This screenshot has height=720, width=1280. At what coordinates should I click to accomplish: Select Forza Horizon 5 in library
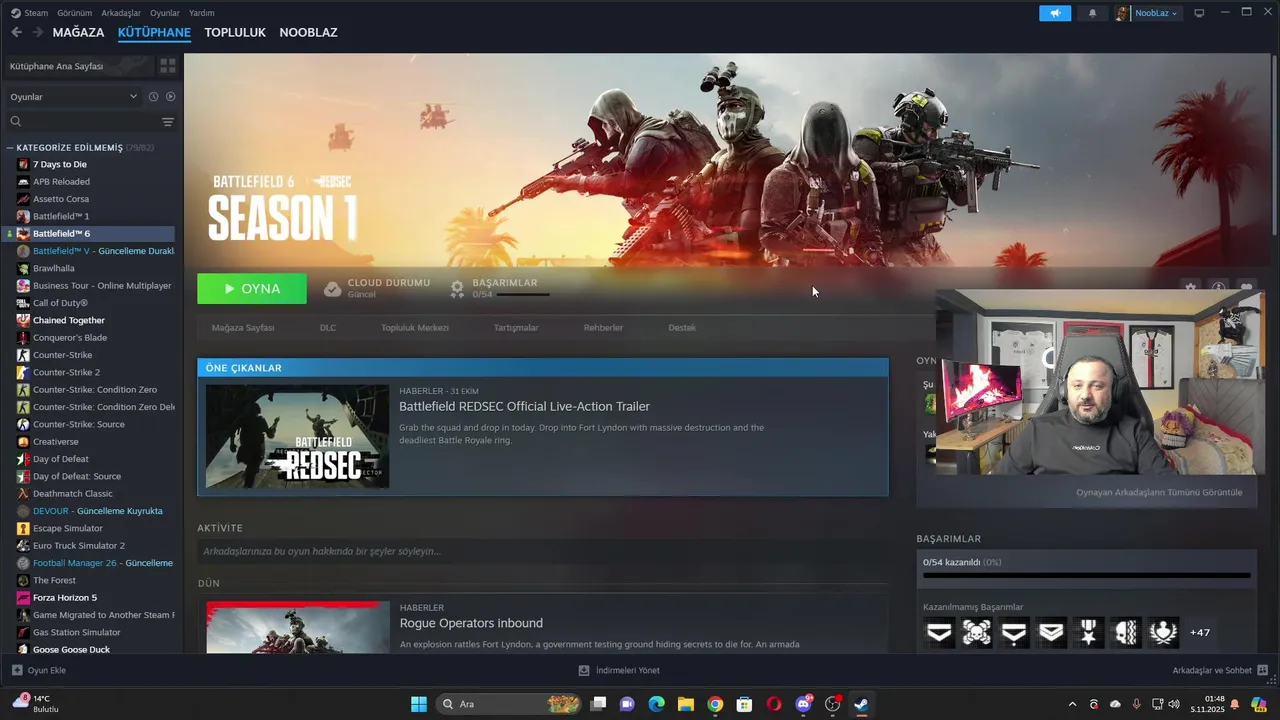tap(64, 598)
